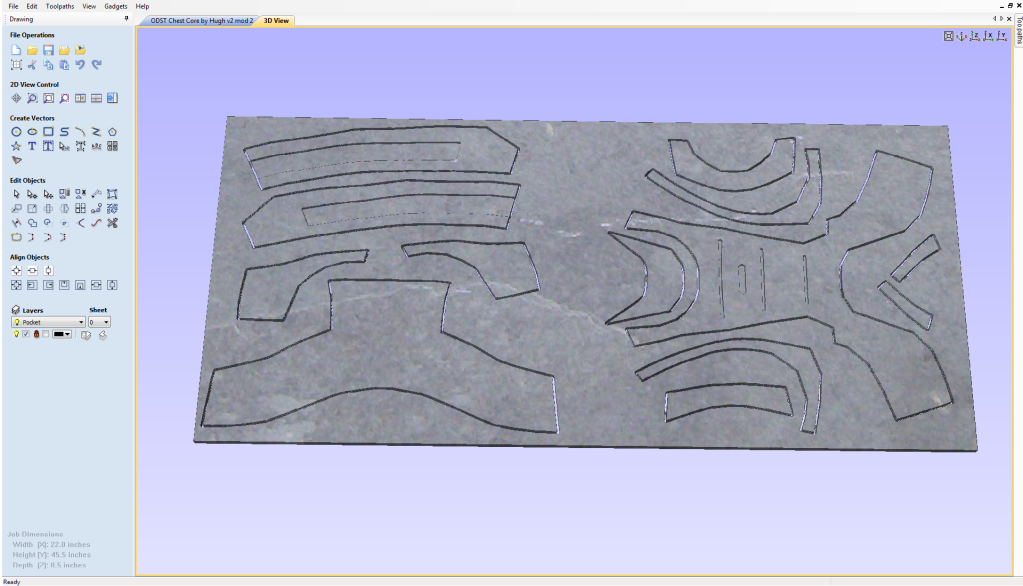
Task: Toggle layer visibility lightbulb icon
Action: click(x=16, y=334)
